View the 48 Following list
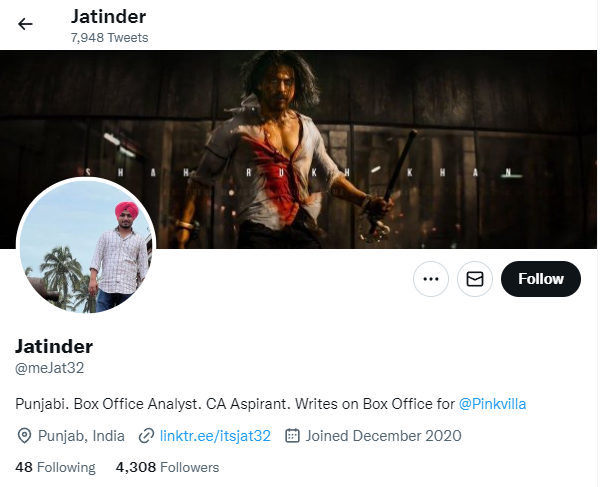 click(x=55, y=467)
